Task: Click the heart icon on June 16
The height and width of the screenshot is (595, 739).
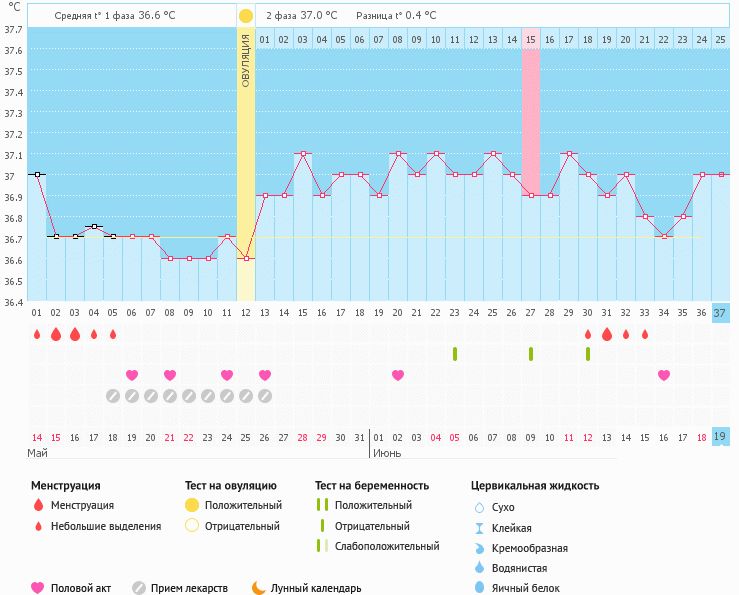Action: click(x=664, y=375)
